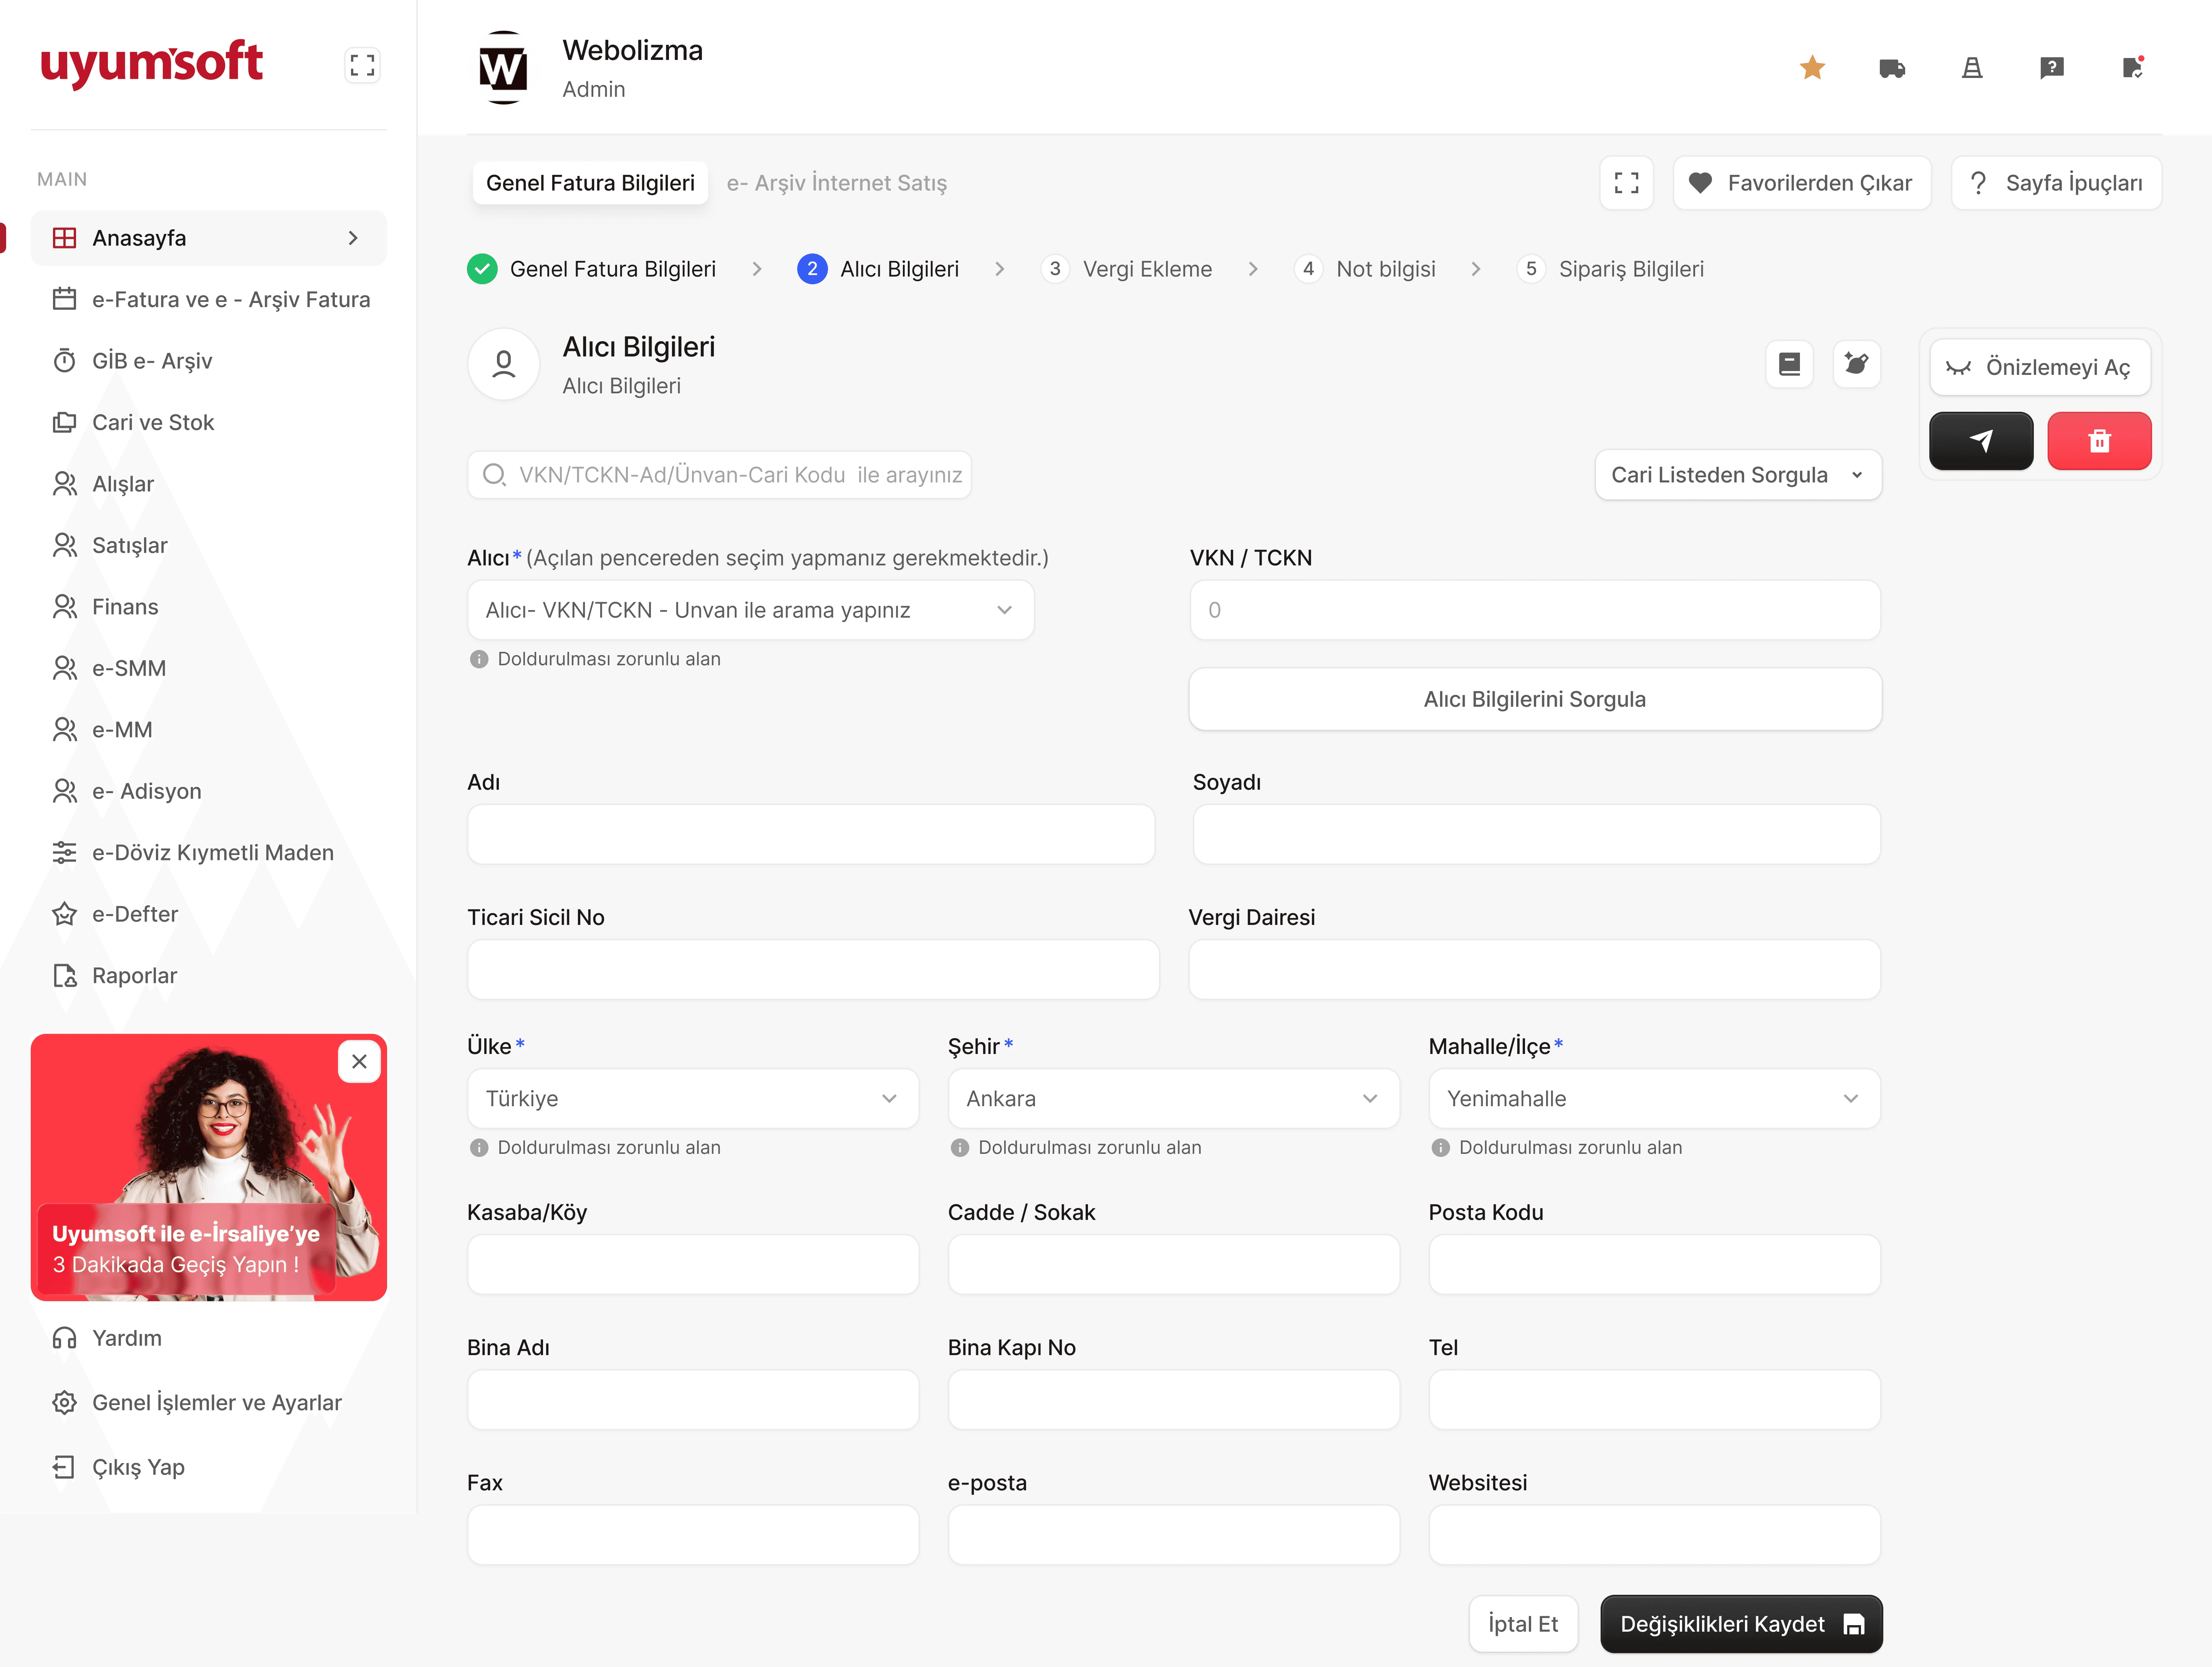Click the red trash delete button
Image resolution: width=2212 pixels, height=1667 pixels.
coord(2099,441)
